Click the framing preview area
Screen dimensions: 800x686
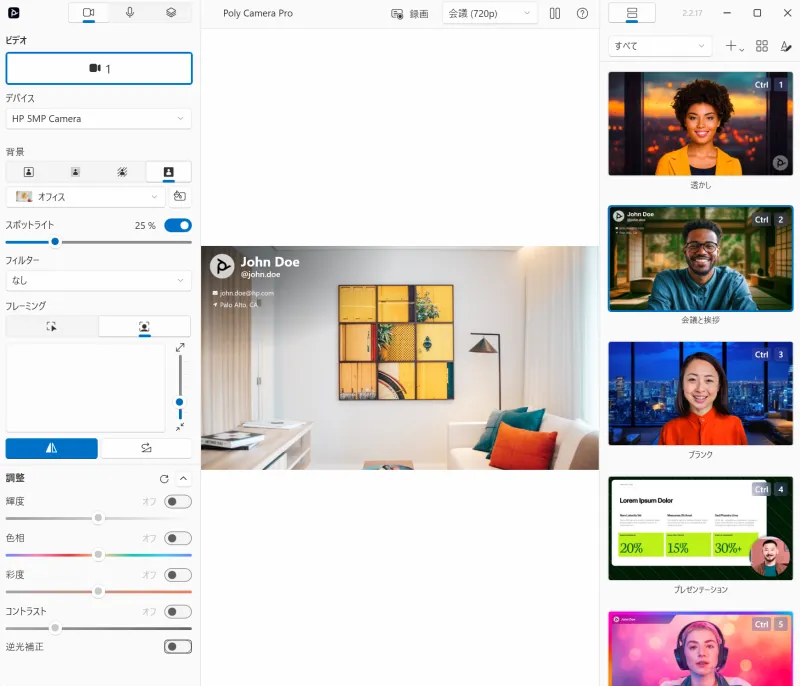pyautogui.click(x=85, y=388)
